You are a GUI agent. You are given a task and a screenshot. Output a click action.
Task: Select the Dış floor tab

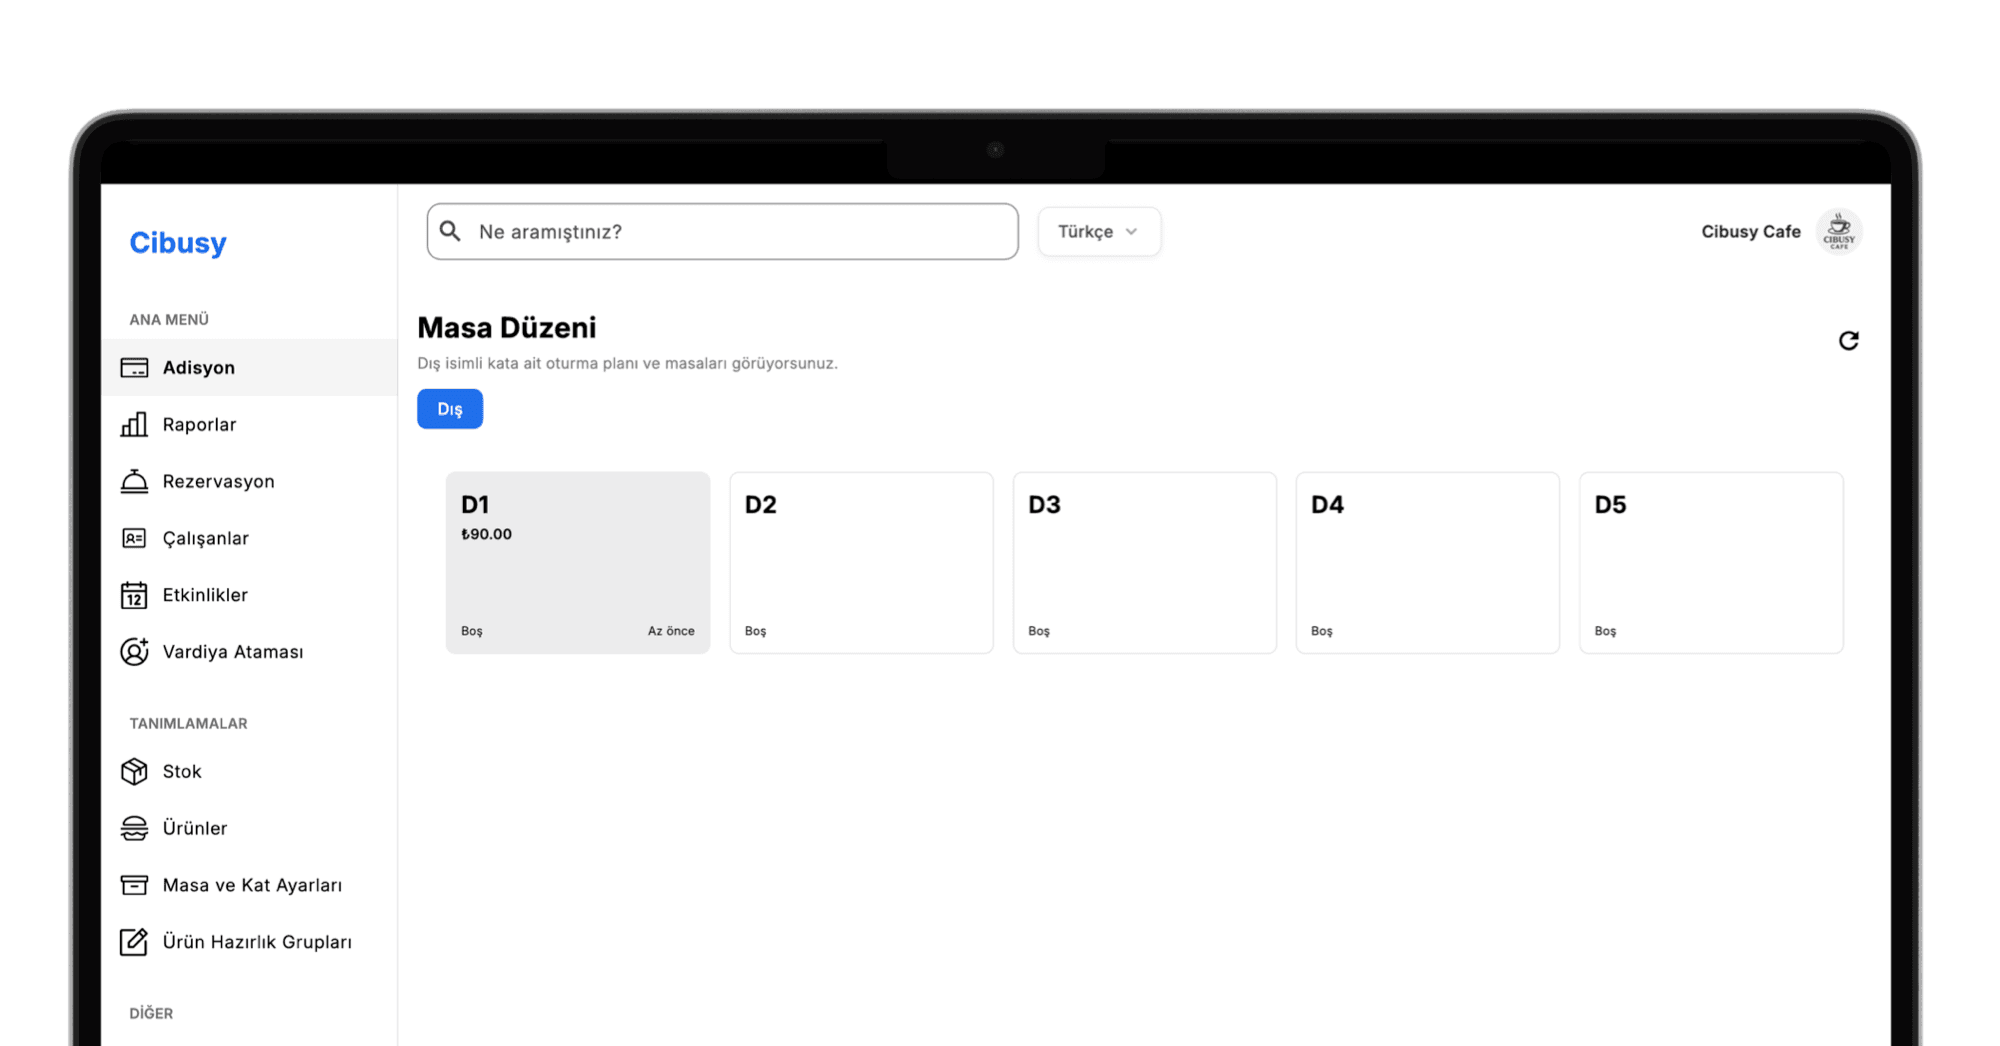click(x=450, y=409)
